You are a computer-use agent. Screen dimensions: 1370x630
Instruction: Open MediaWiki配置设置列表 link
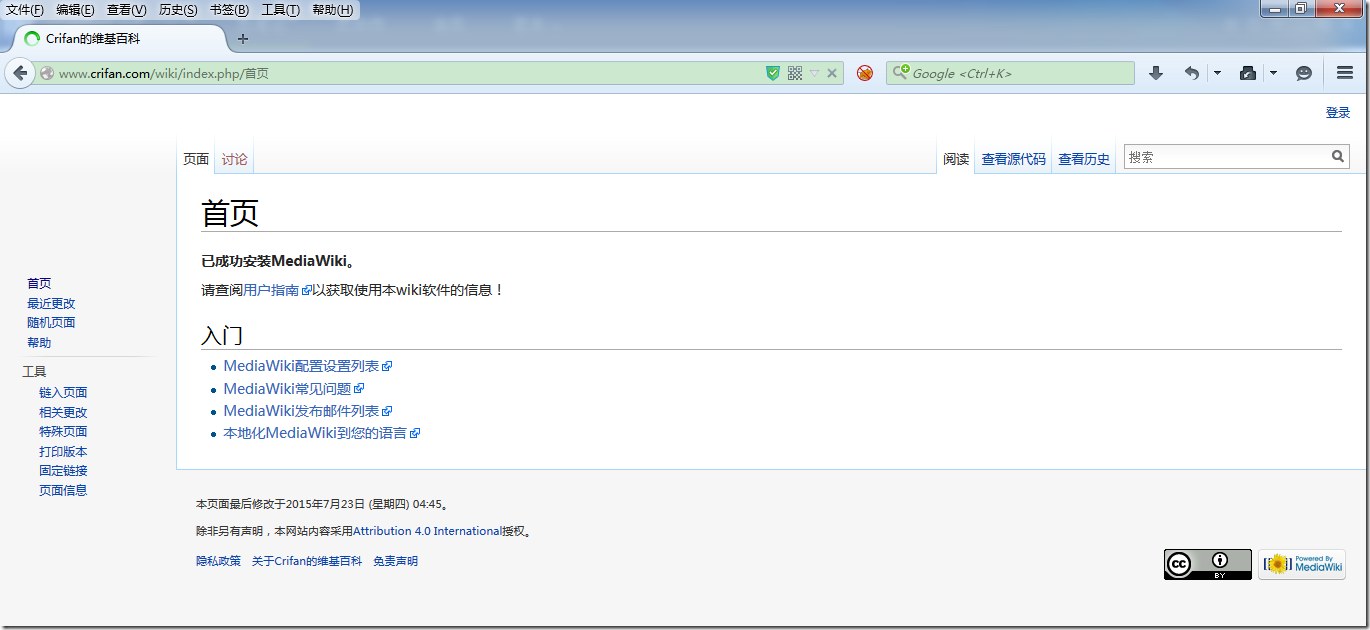tap(308, 367)
